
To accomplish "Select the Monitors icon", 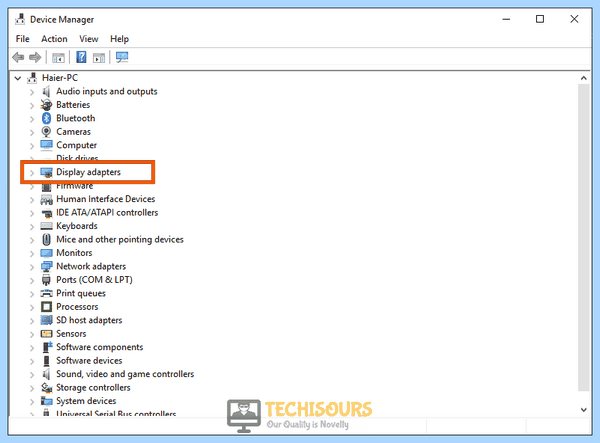I will coord(46,253).
